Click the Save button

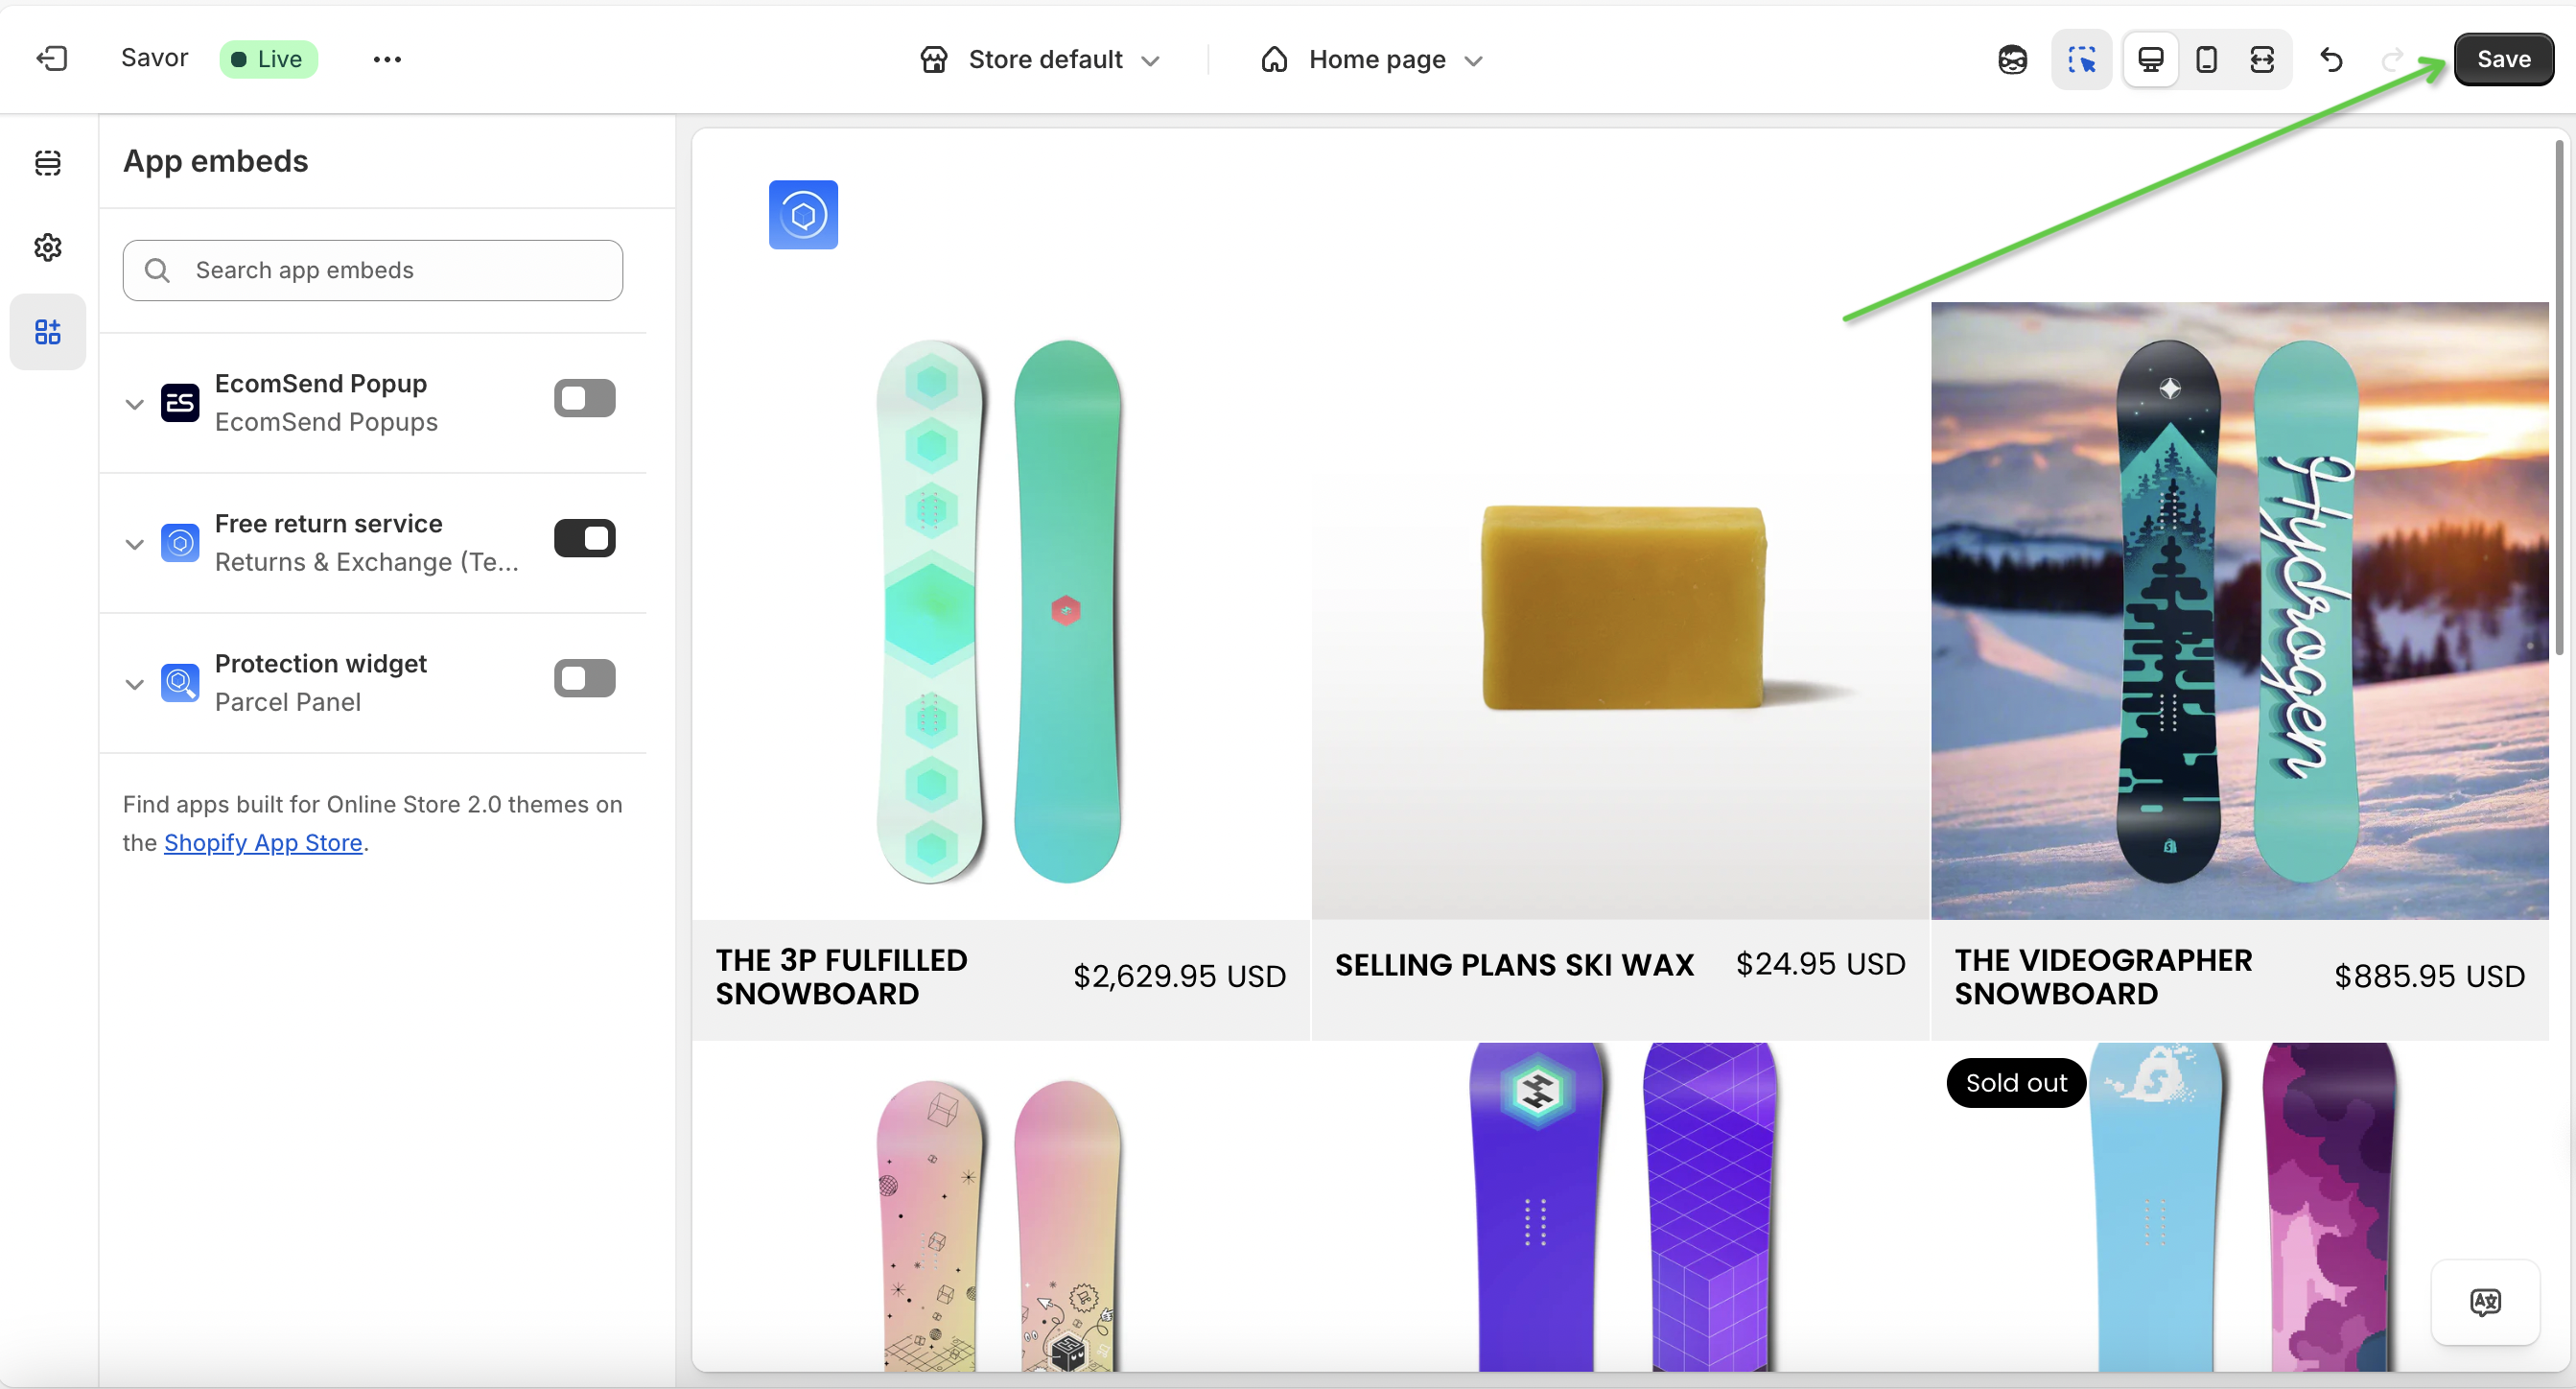(2503, 59)
